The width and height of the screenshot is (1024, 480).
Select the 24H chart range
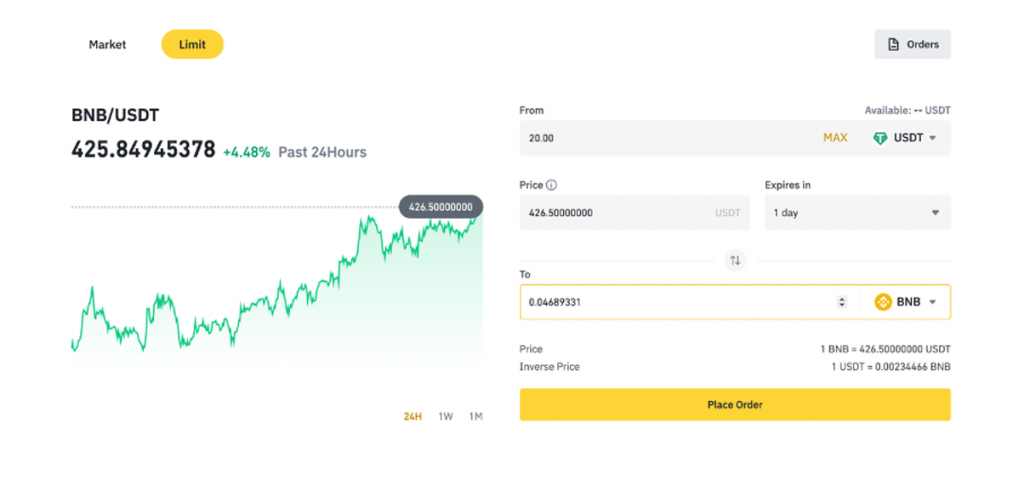(x=412, y=417)
